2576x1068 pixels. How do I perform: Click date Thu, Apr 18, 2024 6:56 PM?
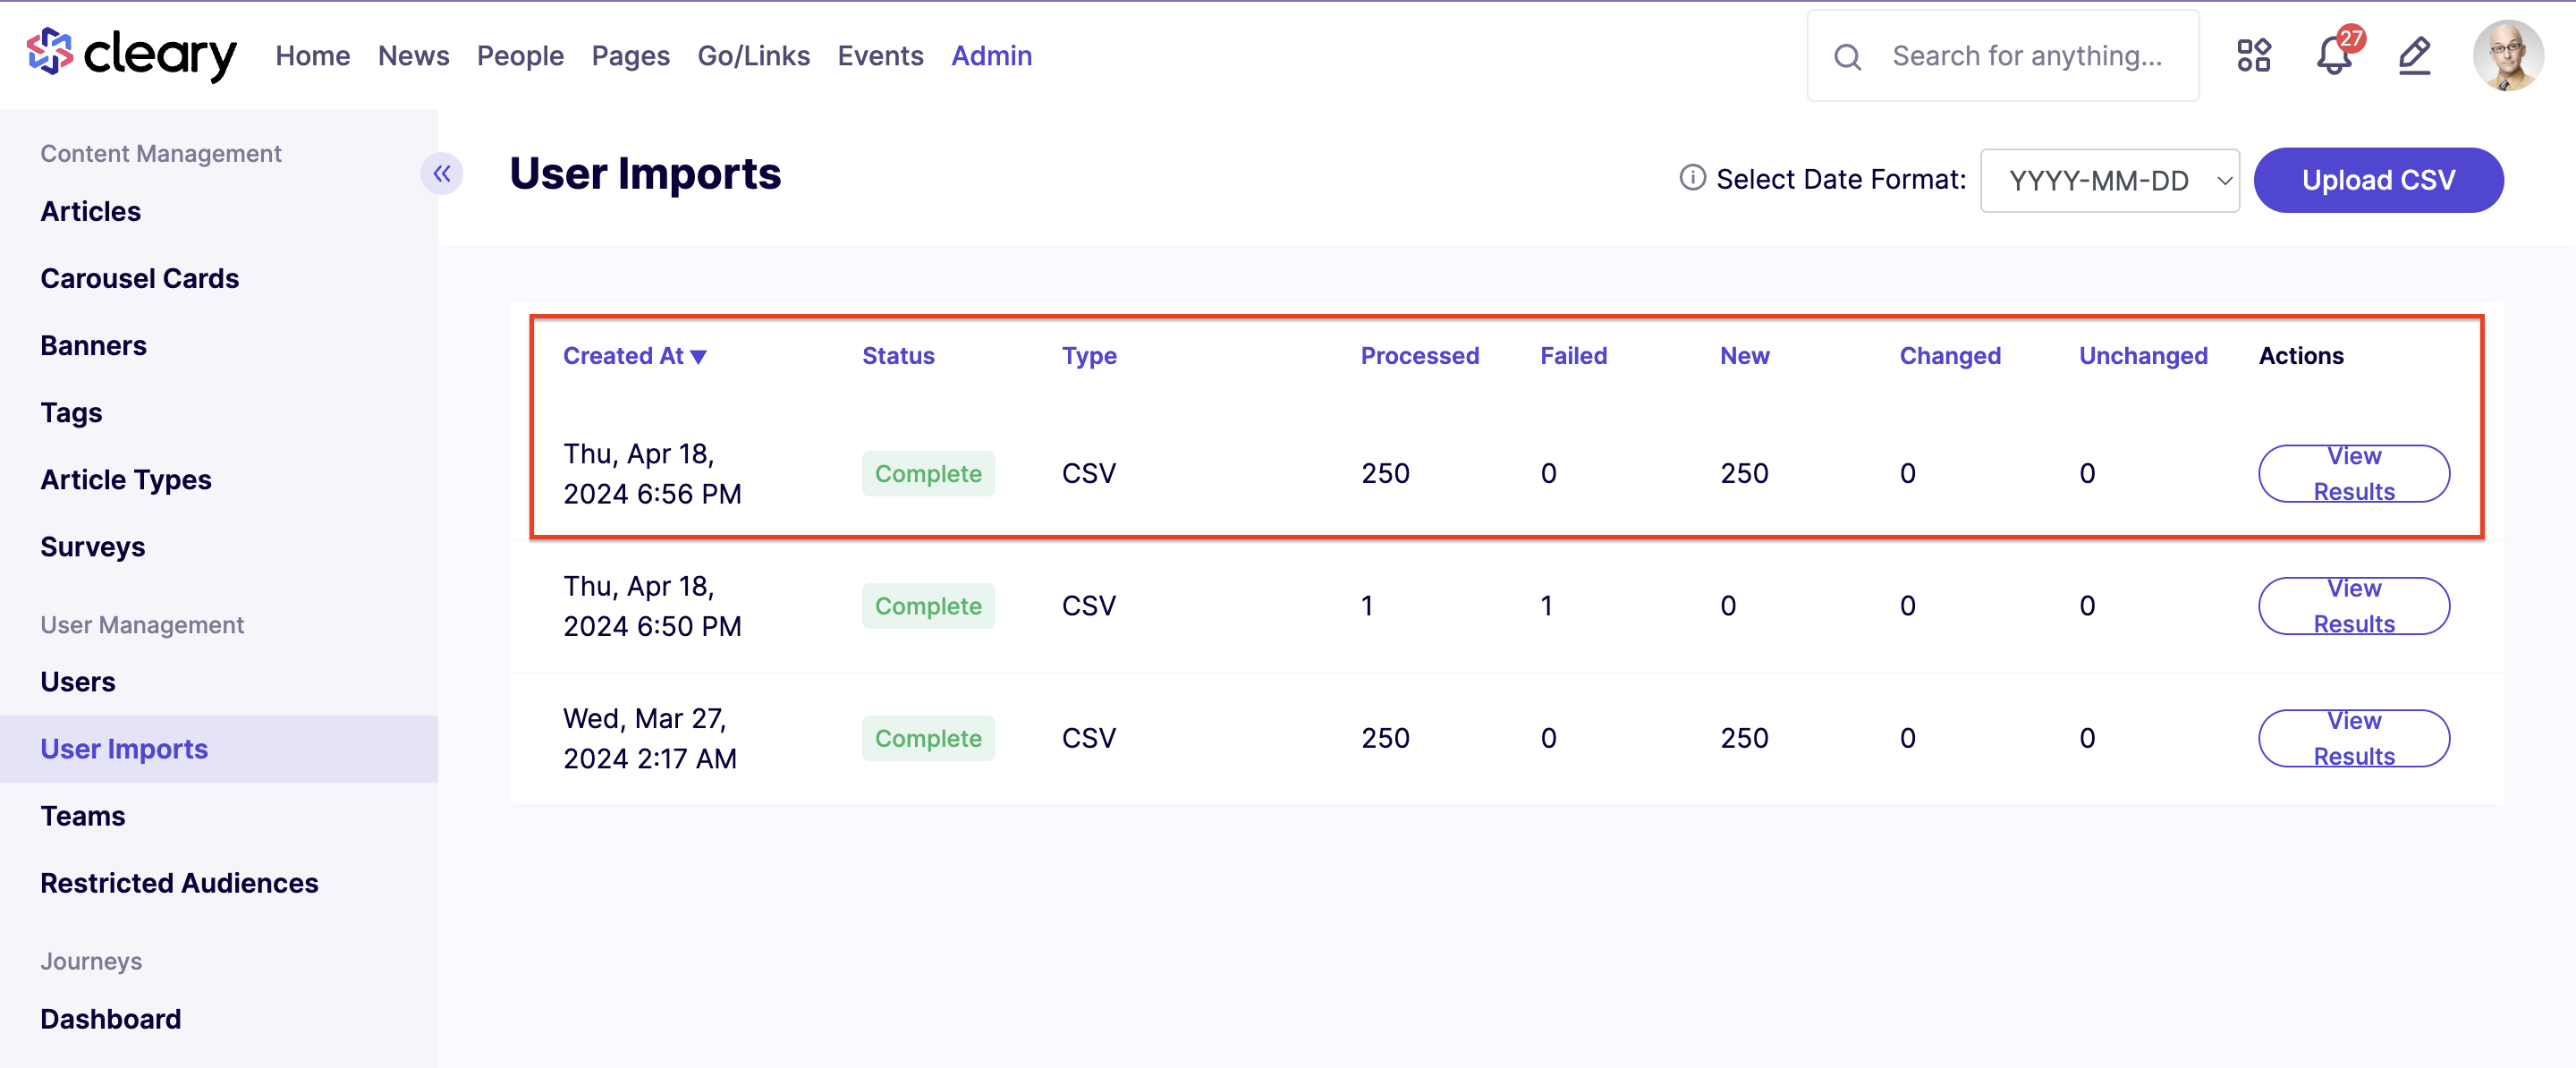click(652, 474)
